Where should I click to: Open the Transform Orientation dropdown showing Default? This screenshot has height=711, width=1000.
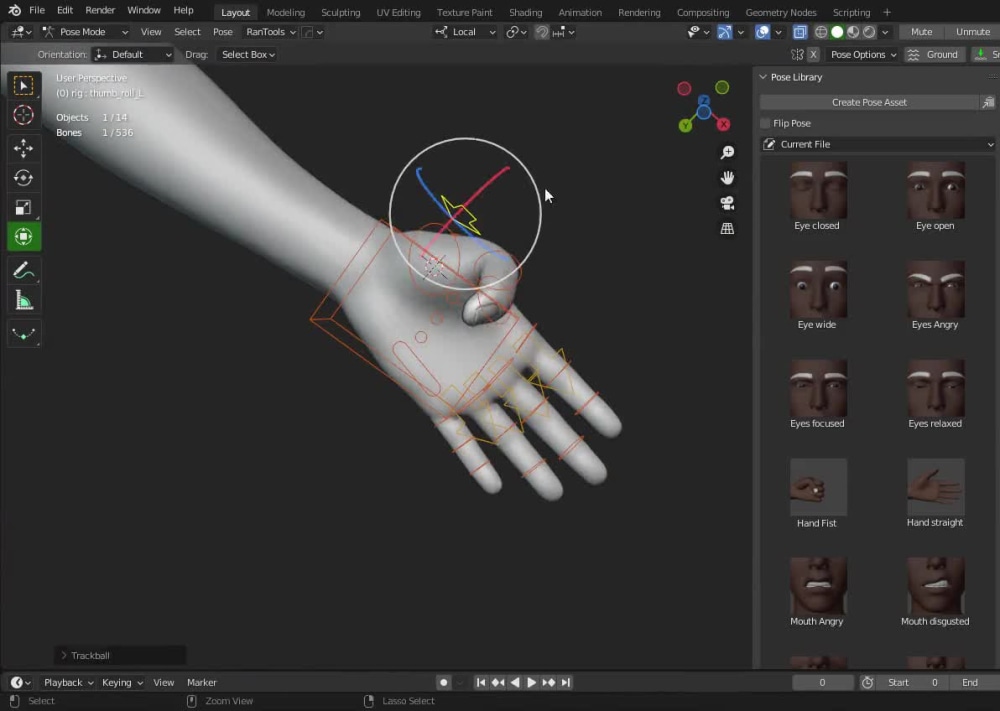[x=133, y=54]
